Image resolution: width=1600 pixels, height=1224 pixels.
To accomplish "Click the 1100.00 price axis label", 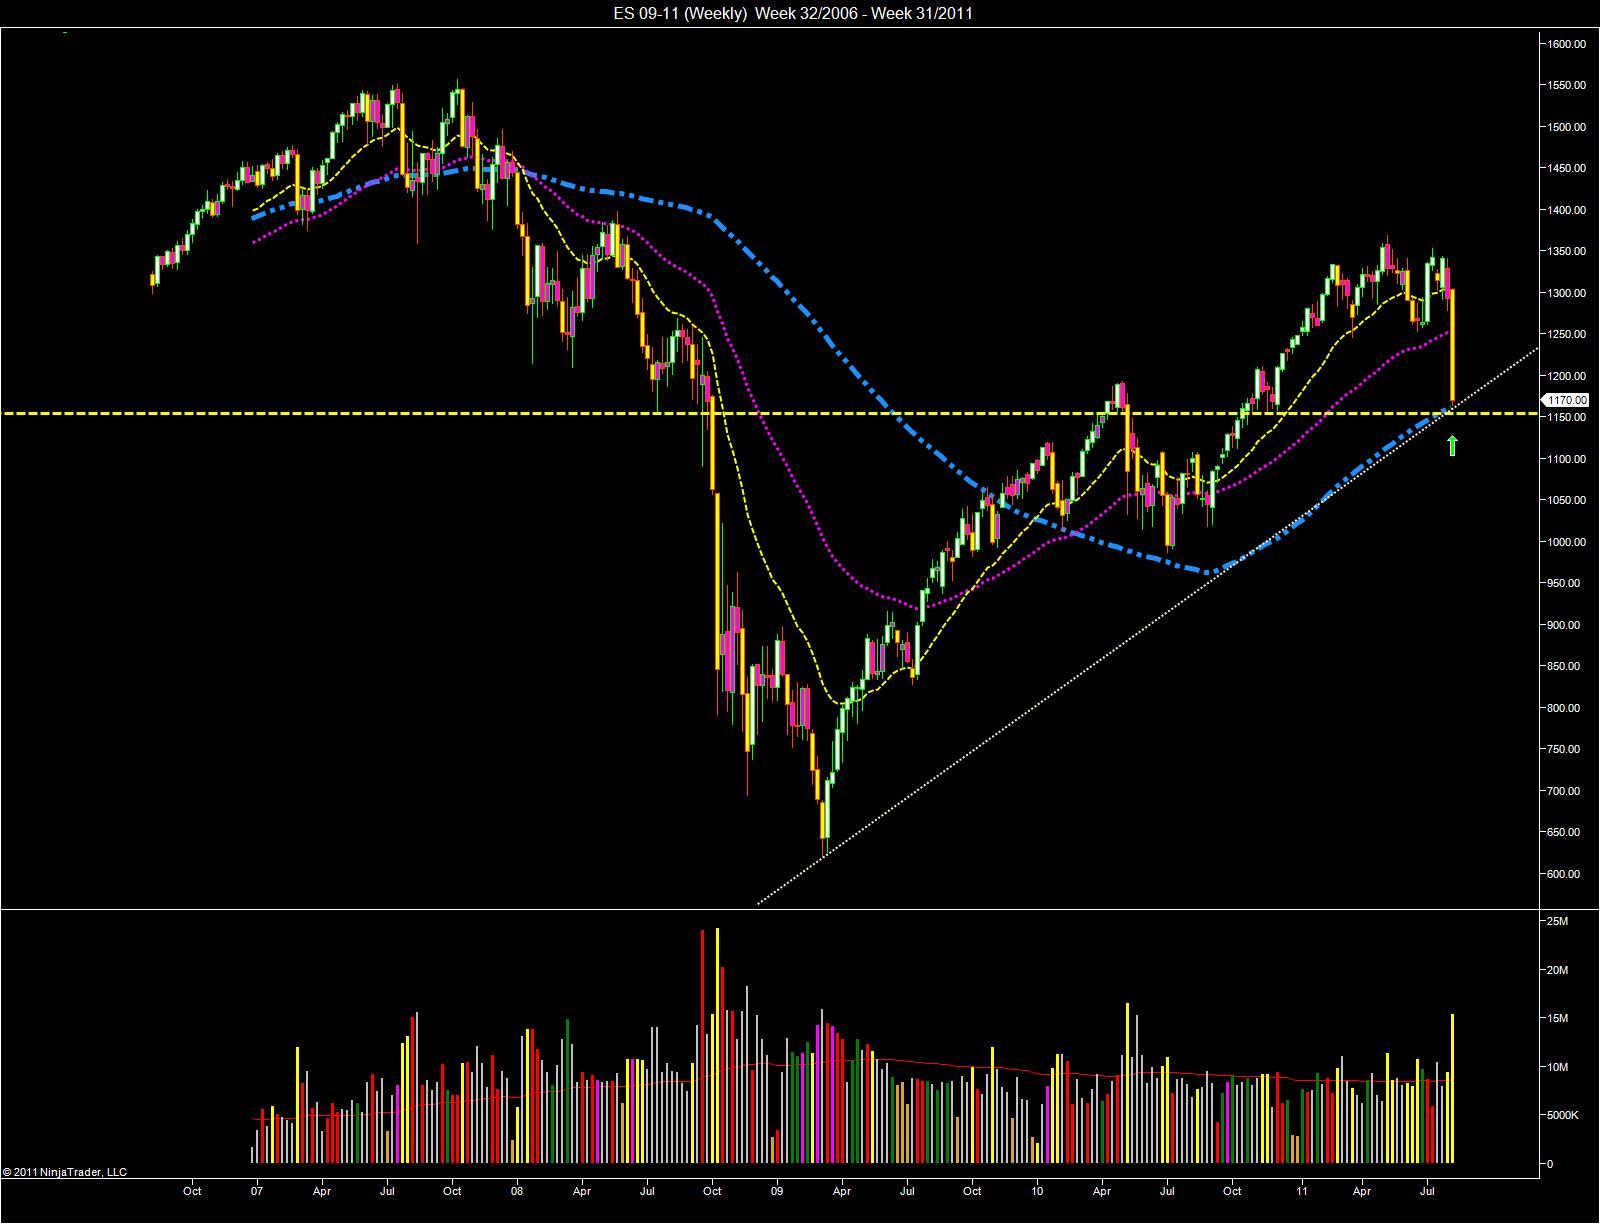I will [x=1567, y=459].
